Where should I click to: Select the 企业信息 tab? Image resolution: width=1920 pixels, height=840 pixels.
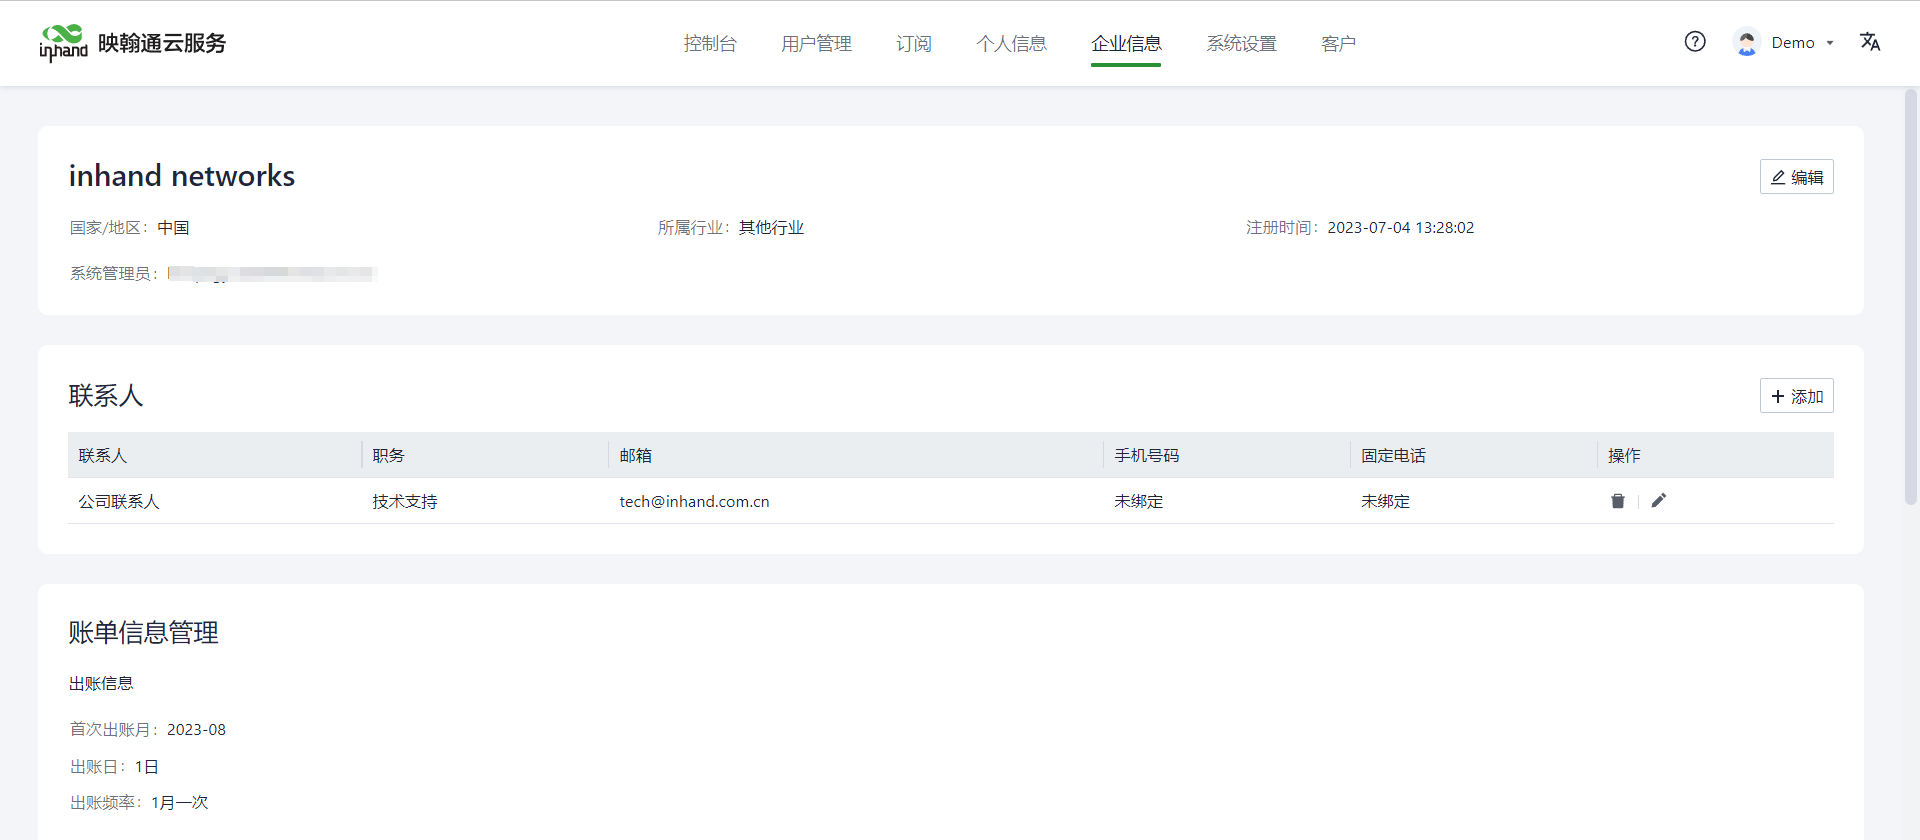[1126, 43]
